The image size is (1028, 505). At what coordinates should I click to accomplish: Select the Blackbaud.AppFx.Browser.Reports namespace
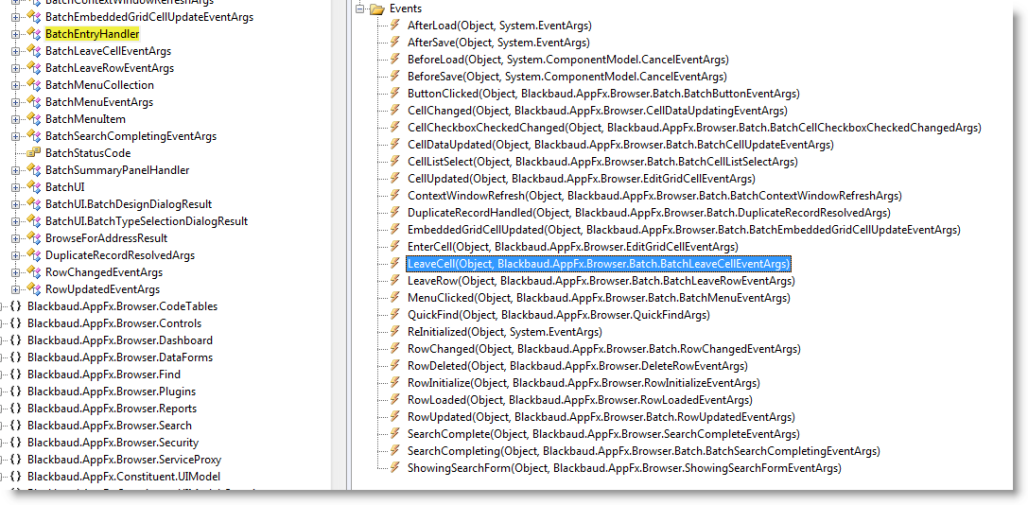click(112, 409)
